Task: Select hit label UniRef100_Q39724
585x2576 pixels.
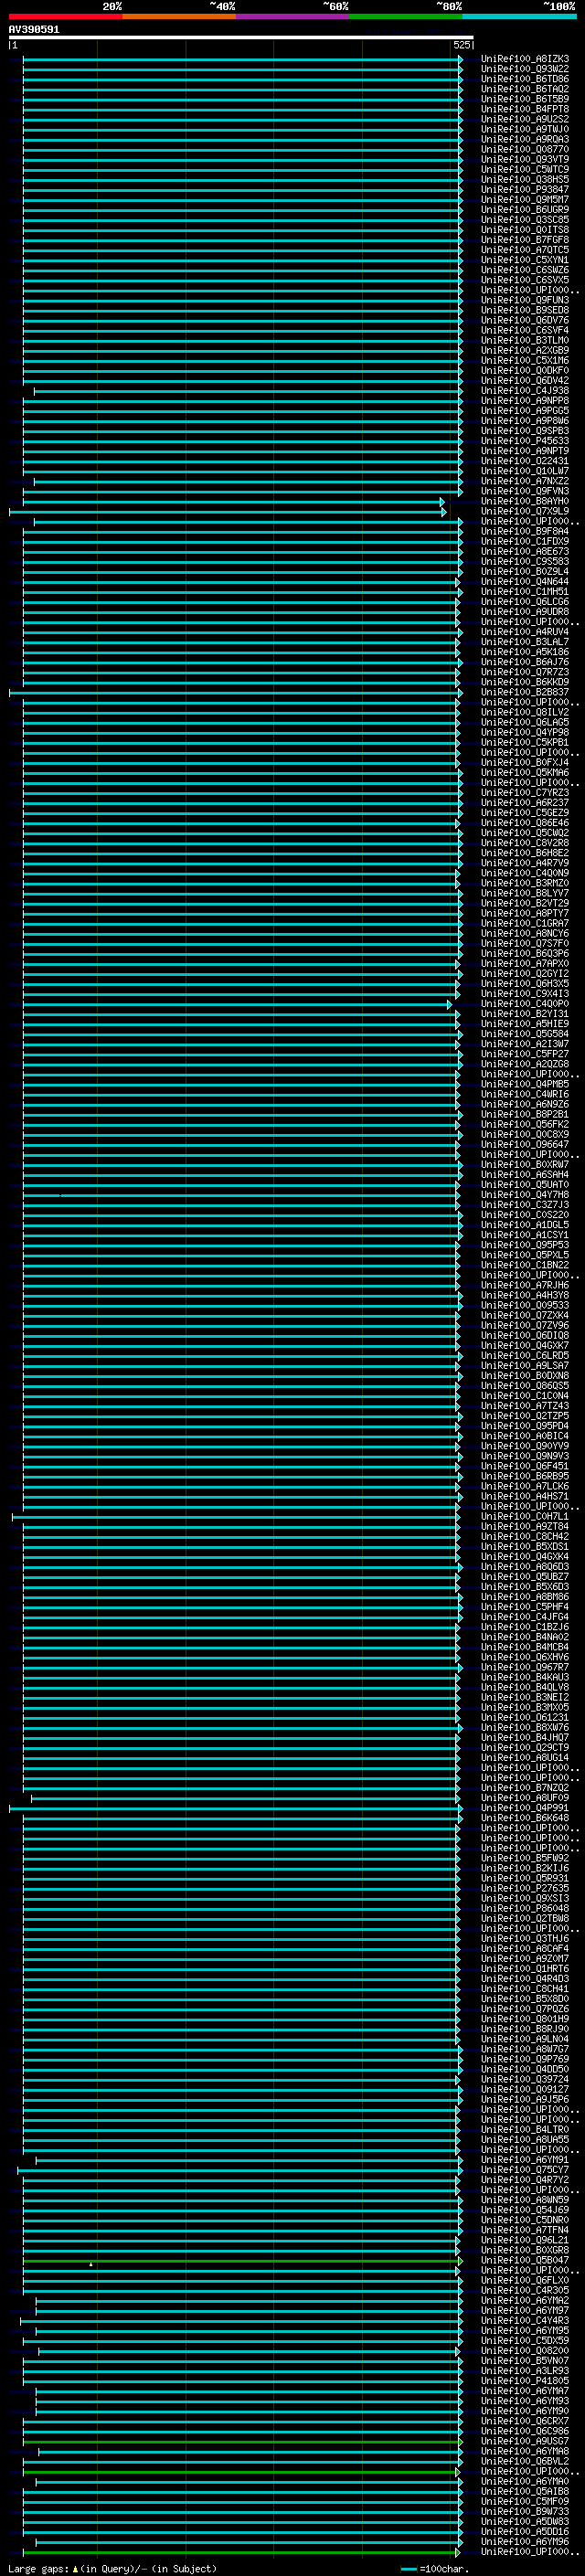Action: pyautogui.click(x=525, y=2080)
